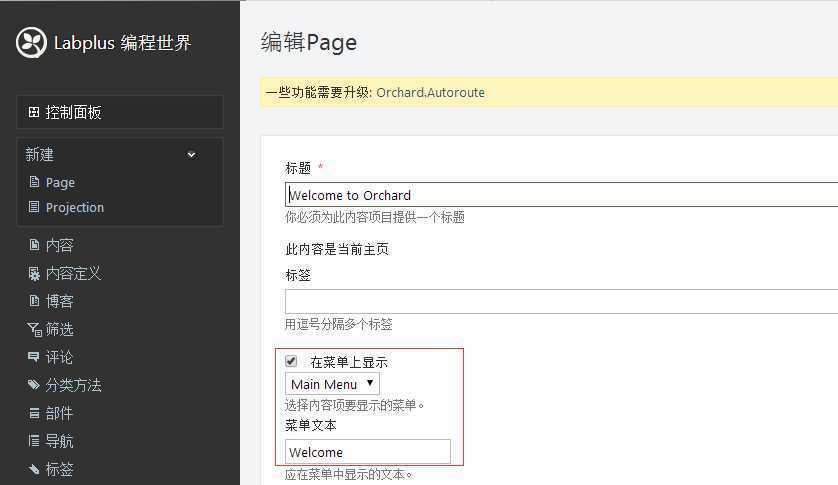Click the 选择内容项要显示的菜单 hint text
Viewport: 838px width, 485px height.
click(354, 405)
